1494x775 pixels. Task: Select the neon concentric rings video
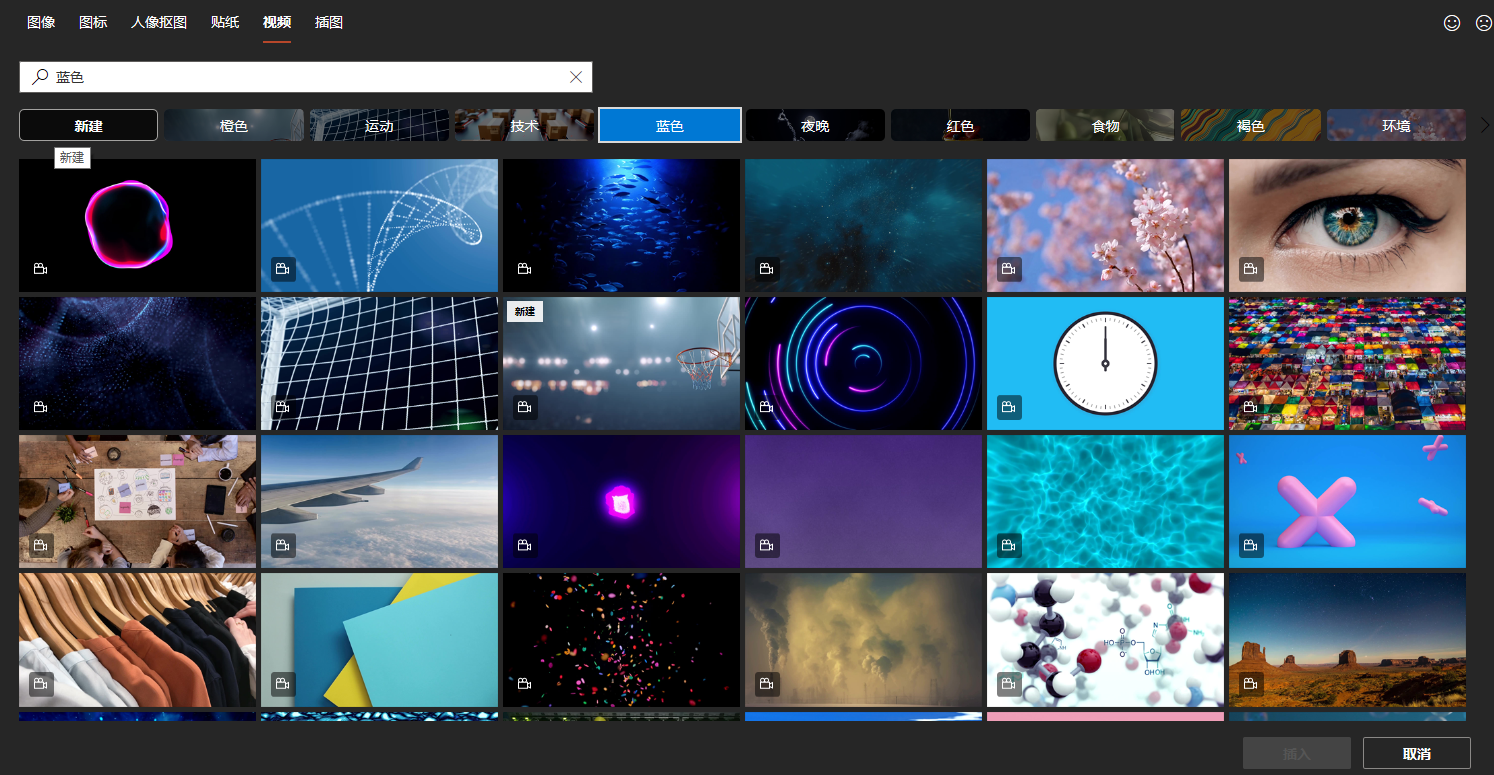pos(863,363)
